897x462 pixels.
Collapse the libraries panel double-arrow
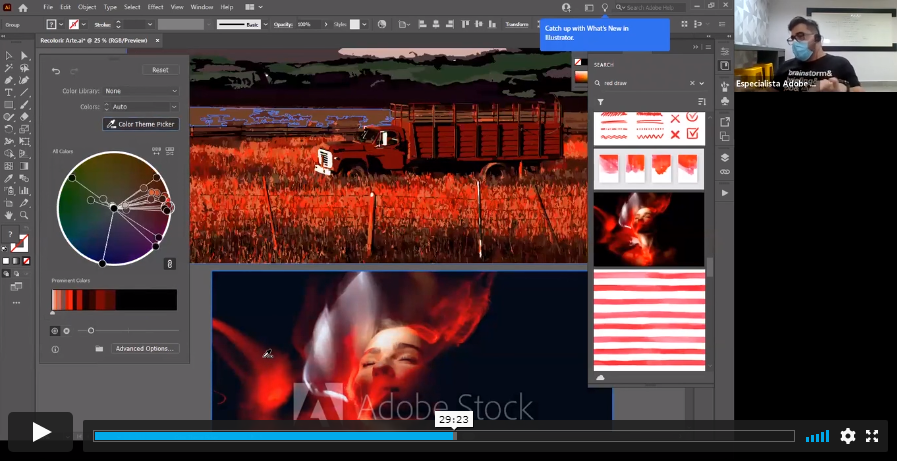(x=696, y=47)
